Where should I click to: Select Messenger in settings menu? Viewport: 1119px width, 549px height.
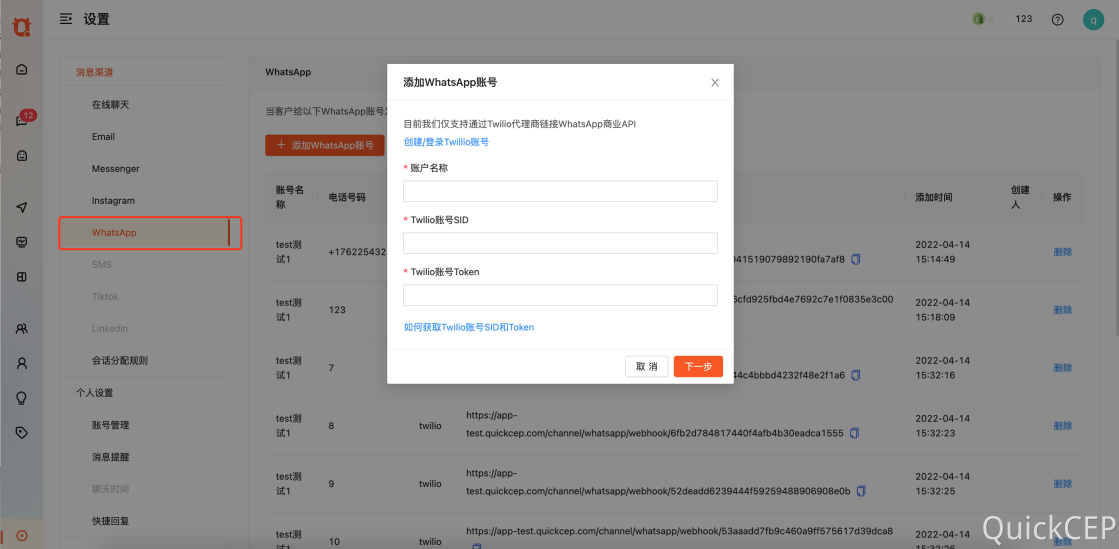tap(116, 168)
